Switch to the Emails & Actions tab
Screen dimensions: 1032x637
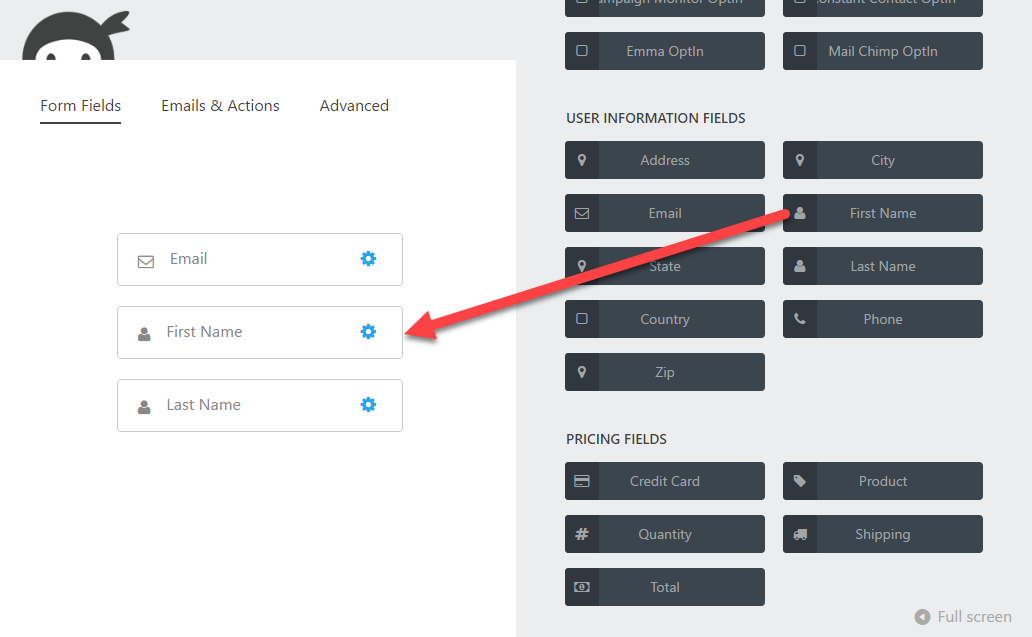(x=220, y=105)
